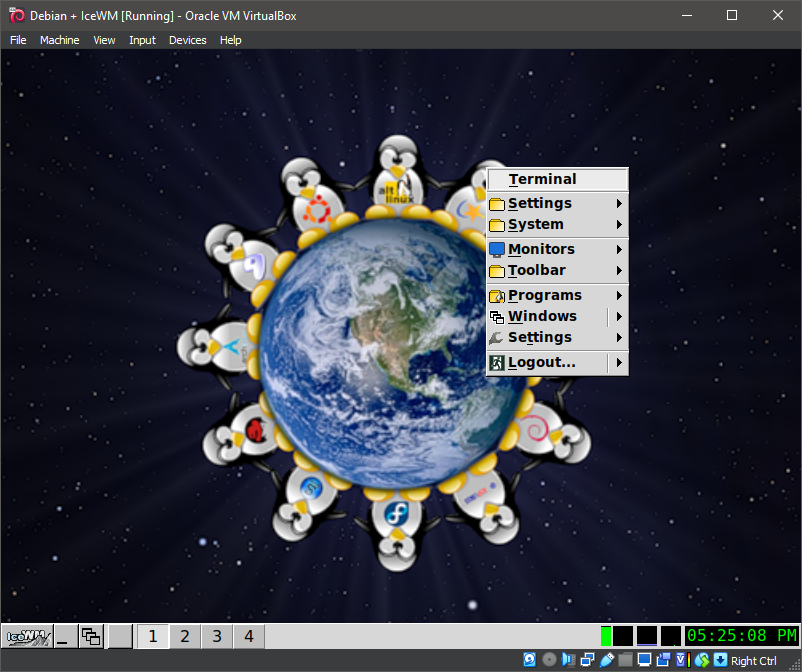Click the Programs folder icon
The width and height of the screenshot is (802, 672).
497,296
